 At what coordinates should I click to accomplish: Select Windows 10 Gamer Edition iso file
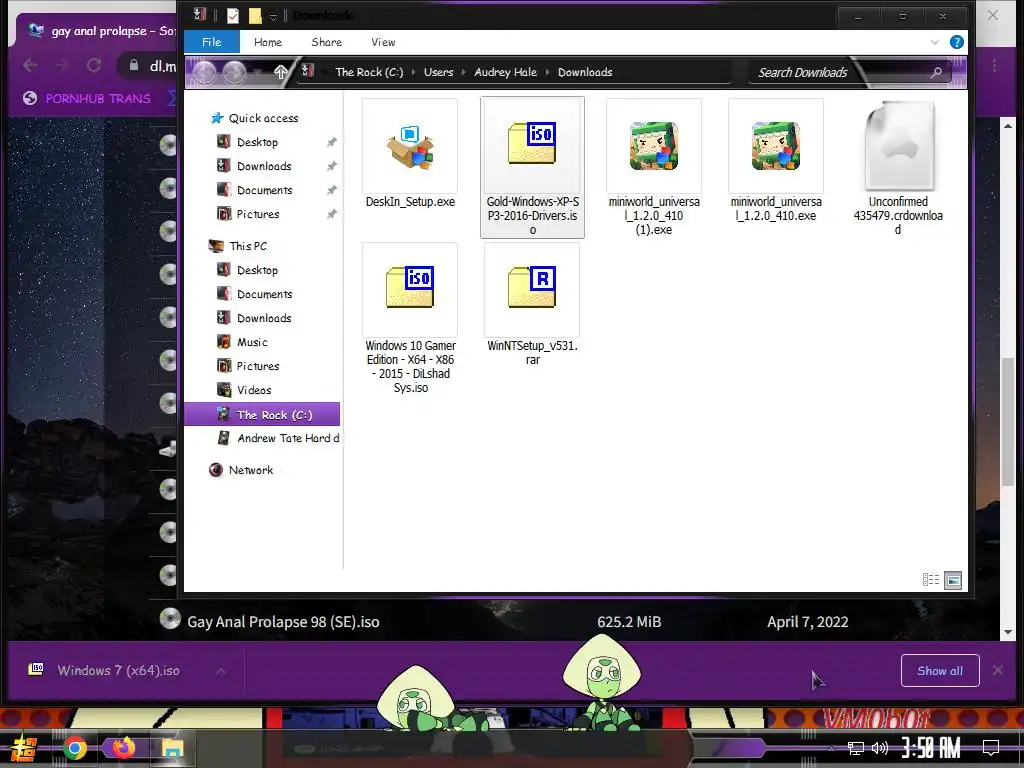(410, 318)
